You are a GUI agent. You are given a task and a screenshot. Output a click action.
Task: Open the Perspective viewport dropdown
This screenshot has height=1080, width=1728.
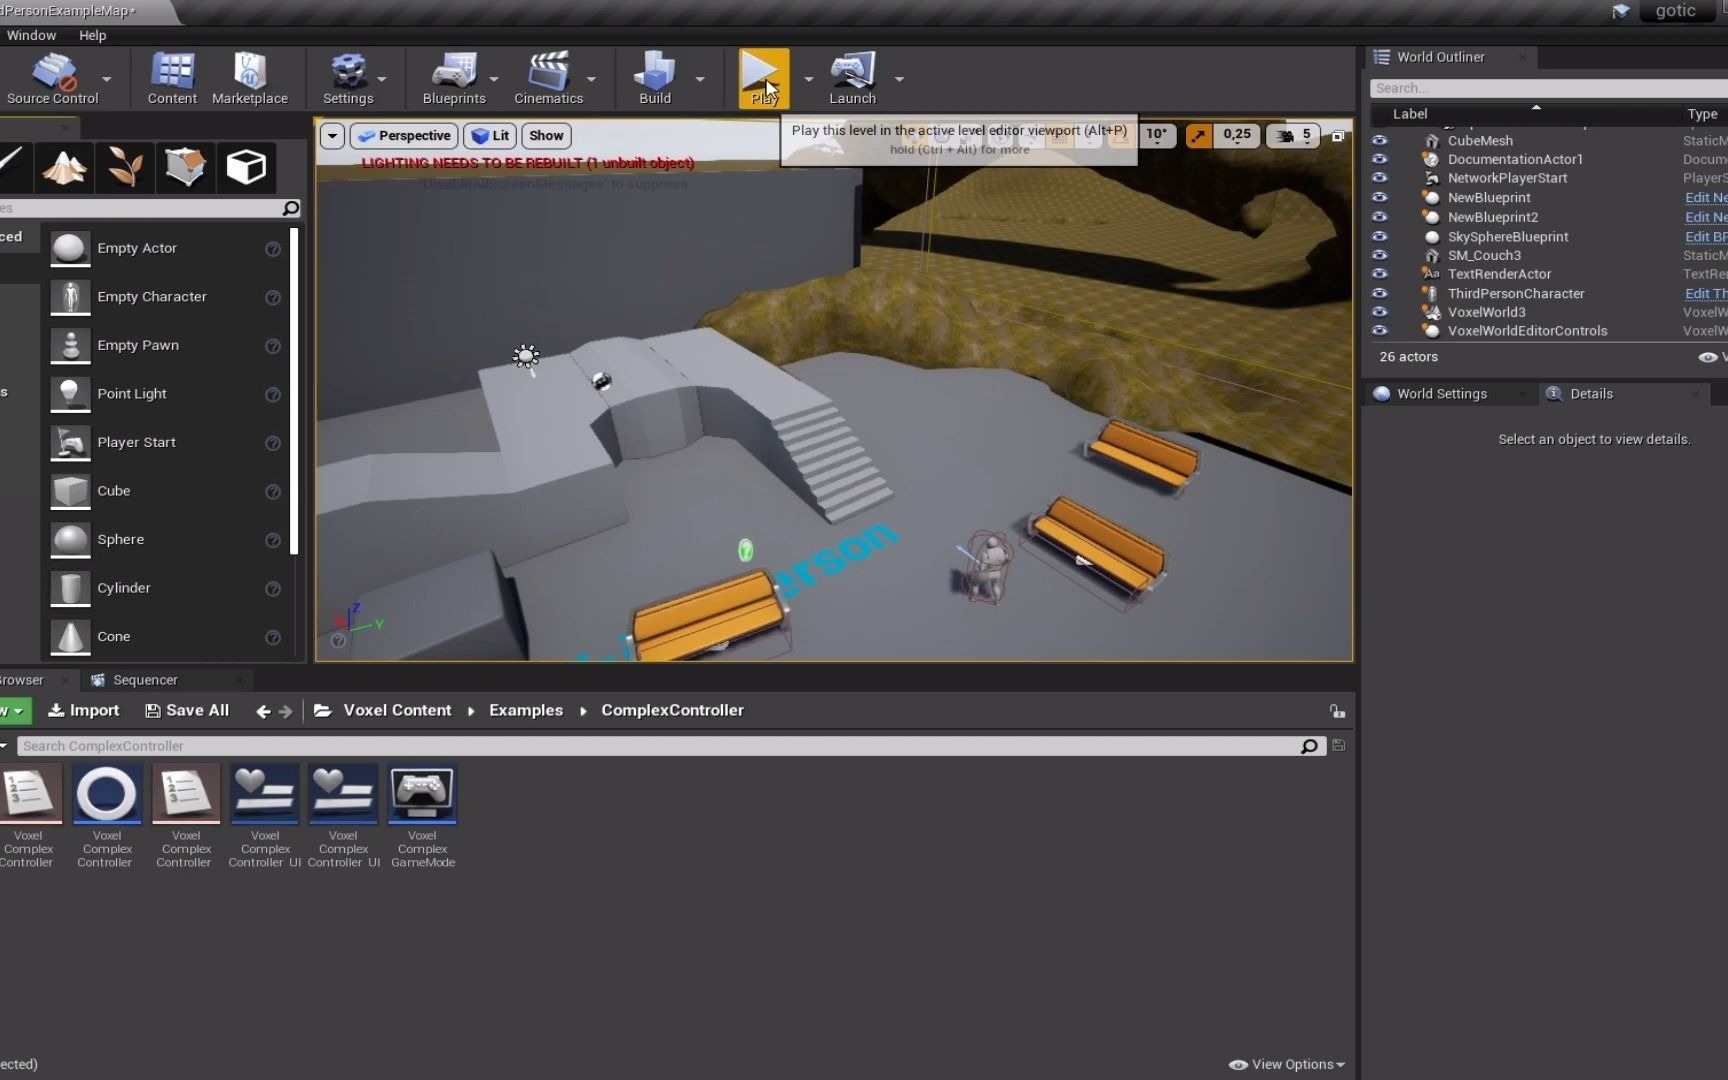404,135
